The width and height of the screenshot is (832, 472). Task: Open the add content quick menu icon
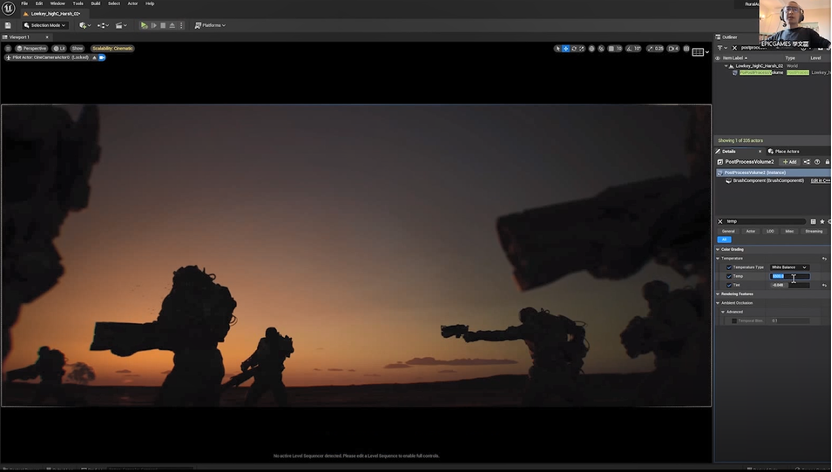(84, 25)
